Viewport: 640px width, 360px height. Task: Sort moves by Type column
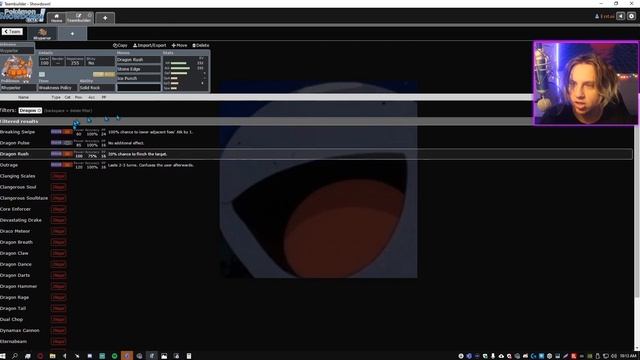coord(56,97)
